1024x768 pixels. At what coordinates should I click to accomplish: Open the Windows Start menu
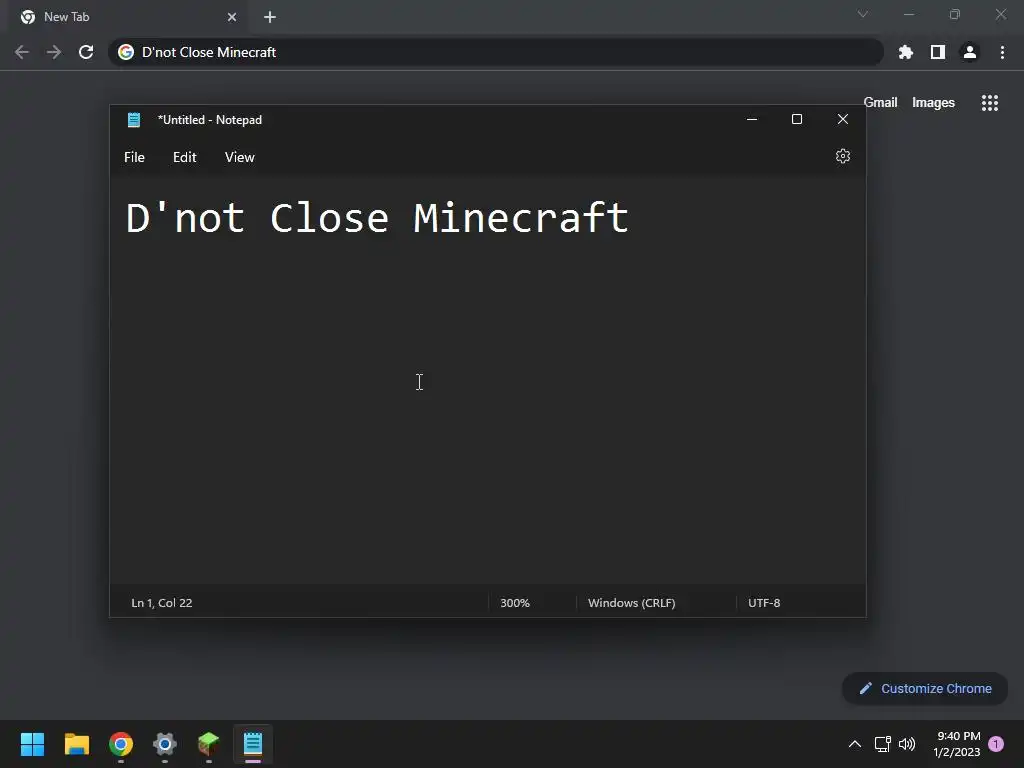[x=32, y=744]
